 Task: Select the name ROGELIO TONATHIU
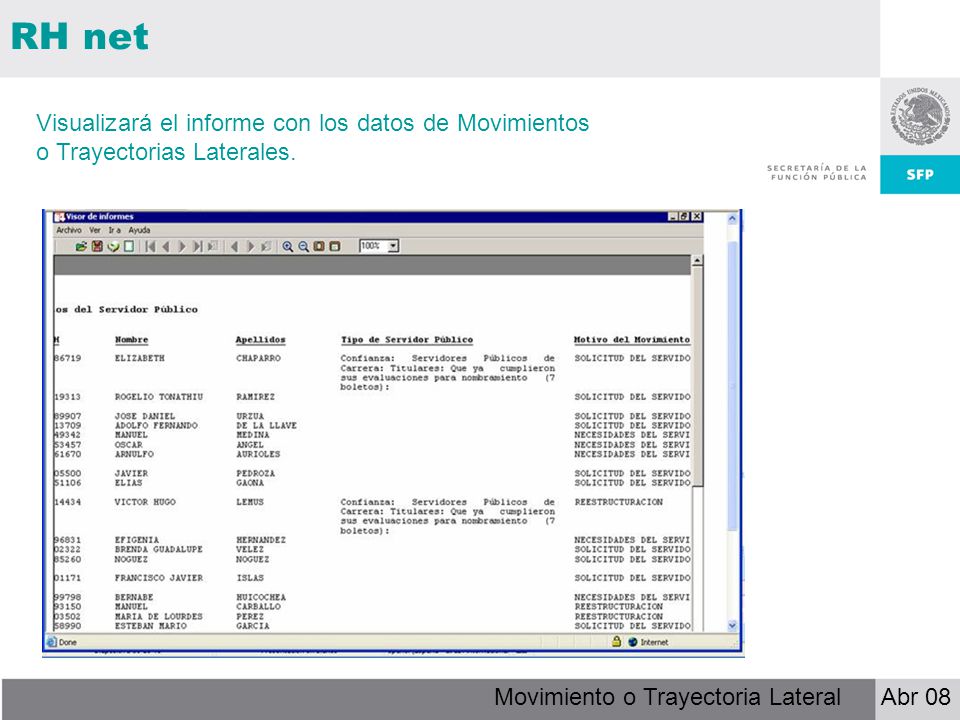point(159,397)
